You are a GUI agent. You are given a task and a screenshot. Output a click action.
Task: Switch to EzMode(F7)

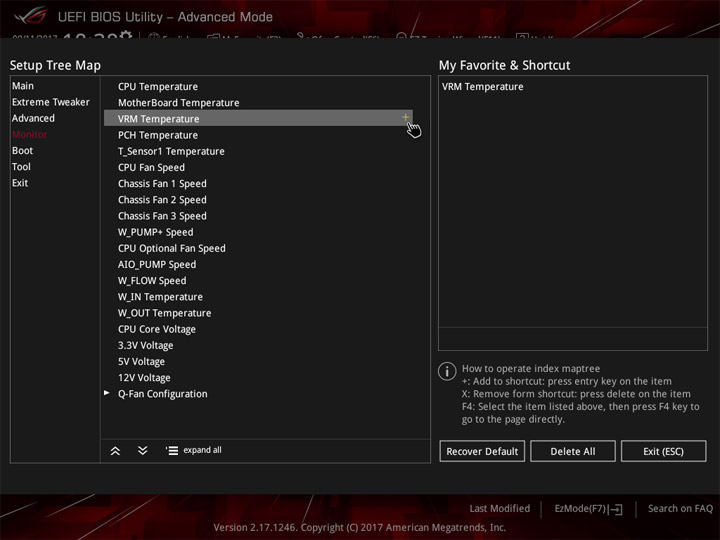tap(588, 509)
